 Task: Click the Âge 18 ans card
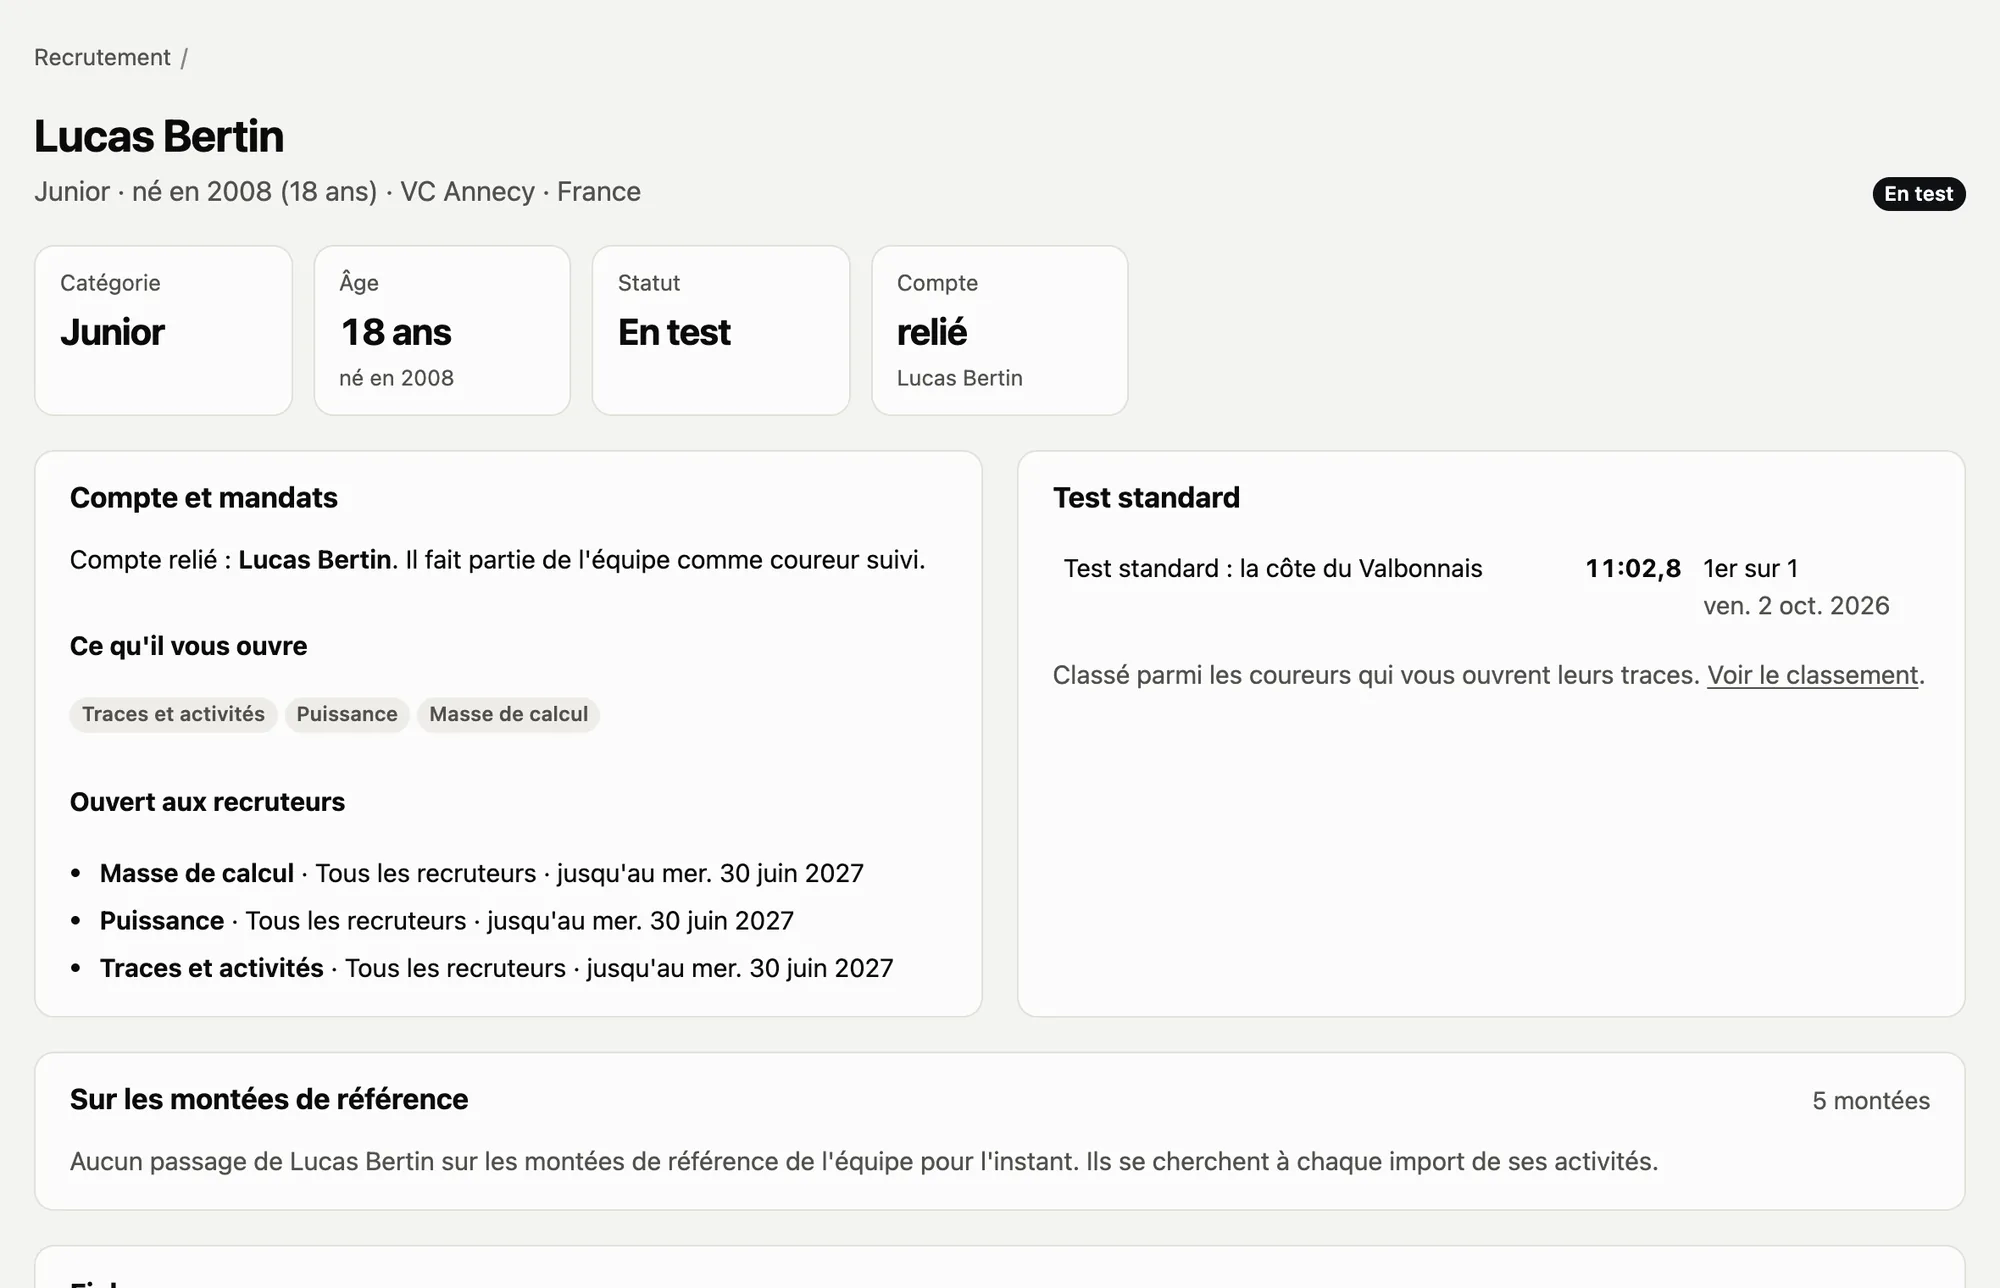point(442,330)
